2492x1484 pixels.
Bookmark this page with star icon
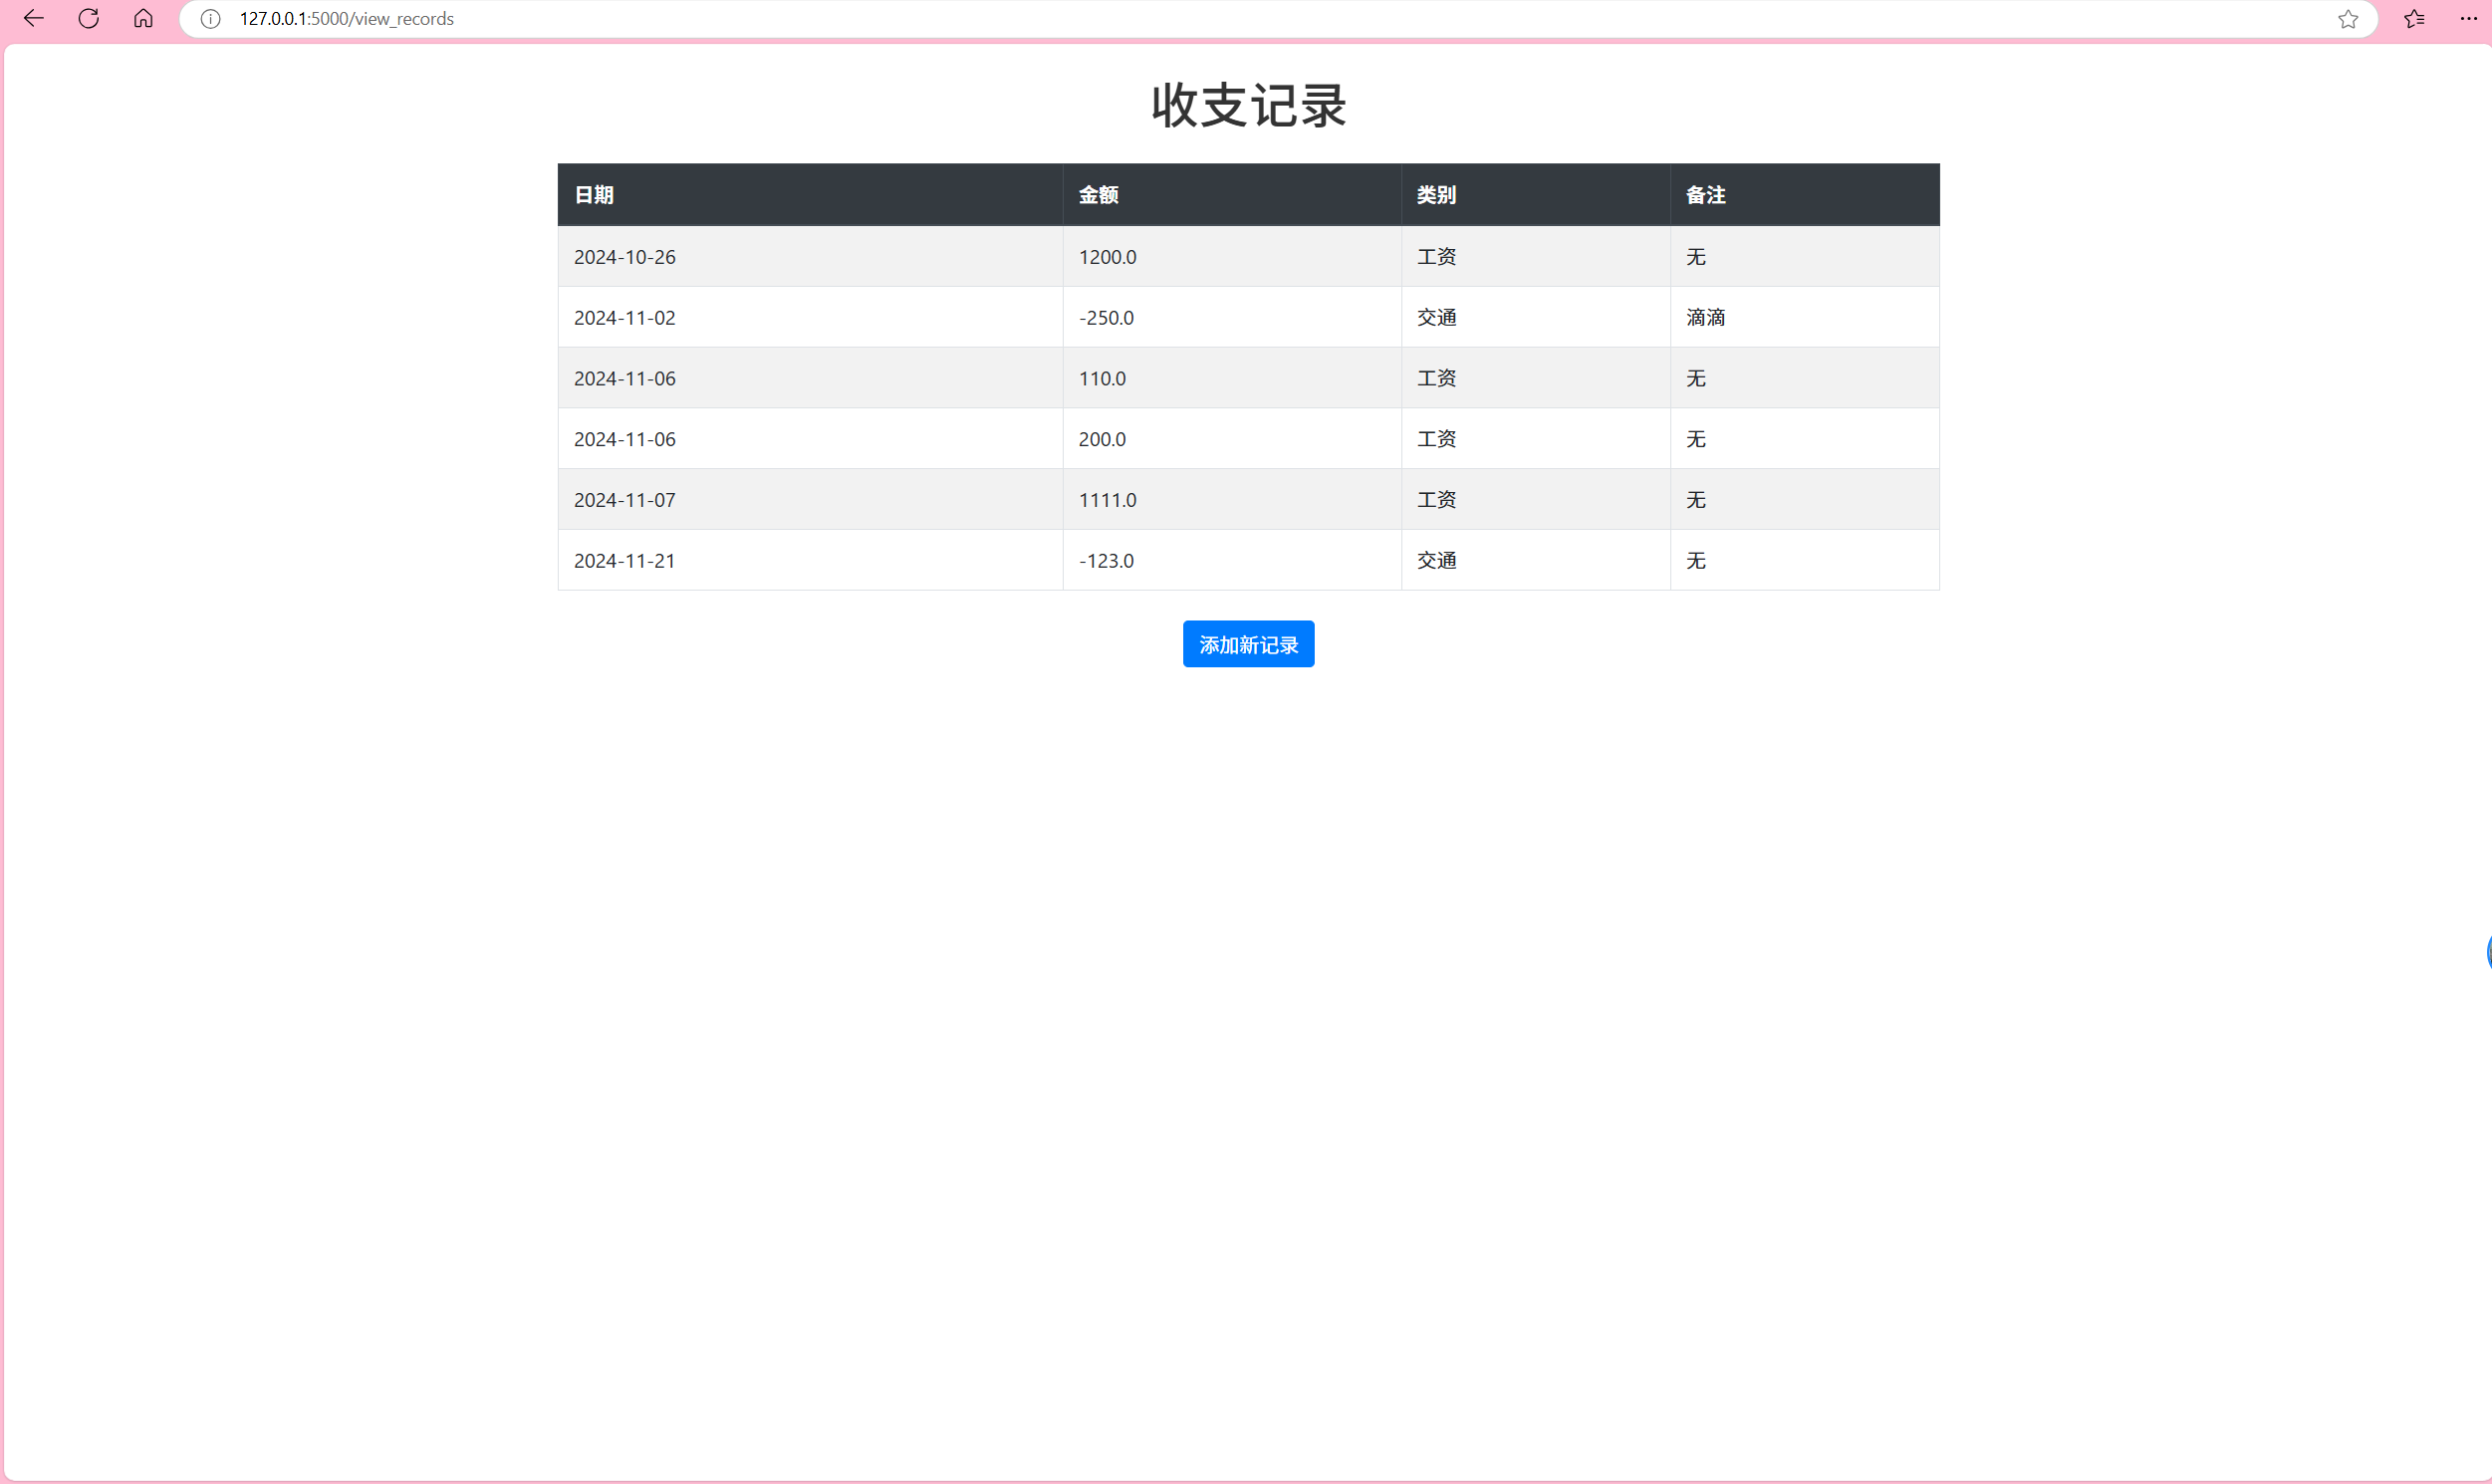[x=2348, y=19]
